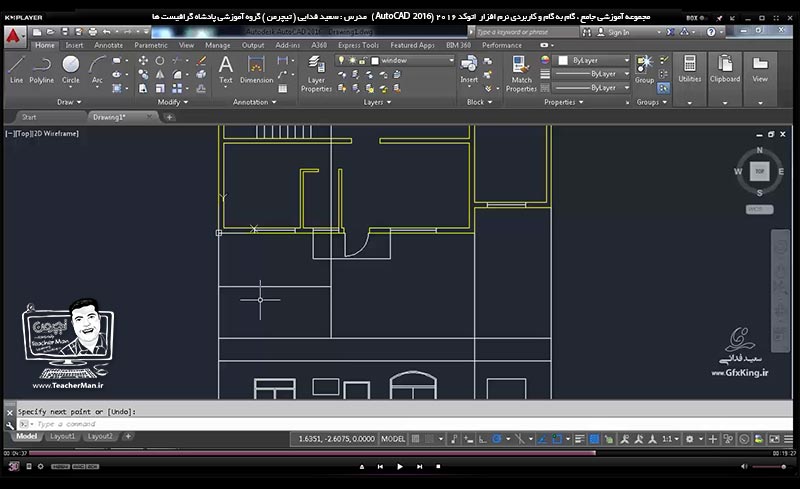
Task: Expand the Layers panel
Action: pos(377,102)
